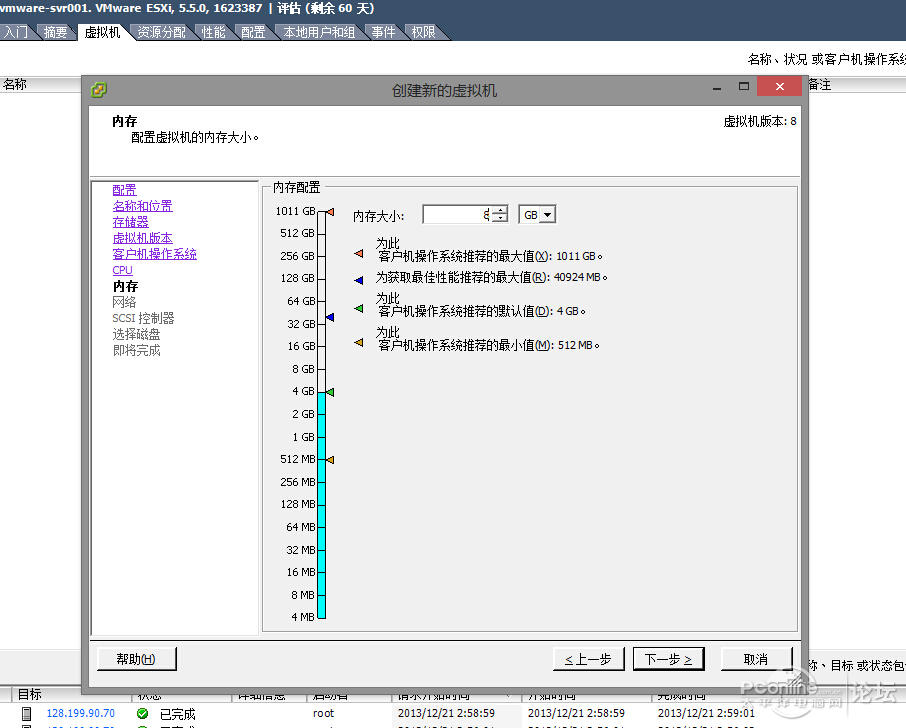Click the 下一步> next button
906x728 pixels.
669,659
